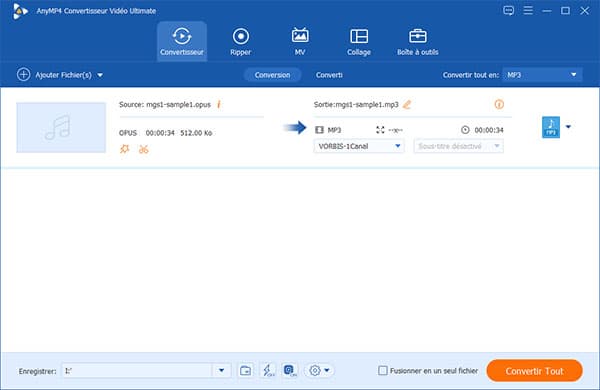
Task: Open Boîte à outils tab
Action: click(417, 41)
